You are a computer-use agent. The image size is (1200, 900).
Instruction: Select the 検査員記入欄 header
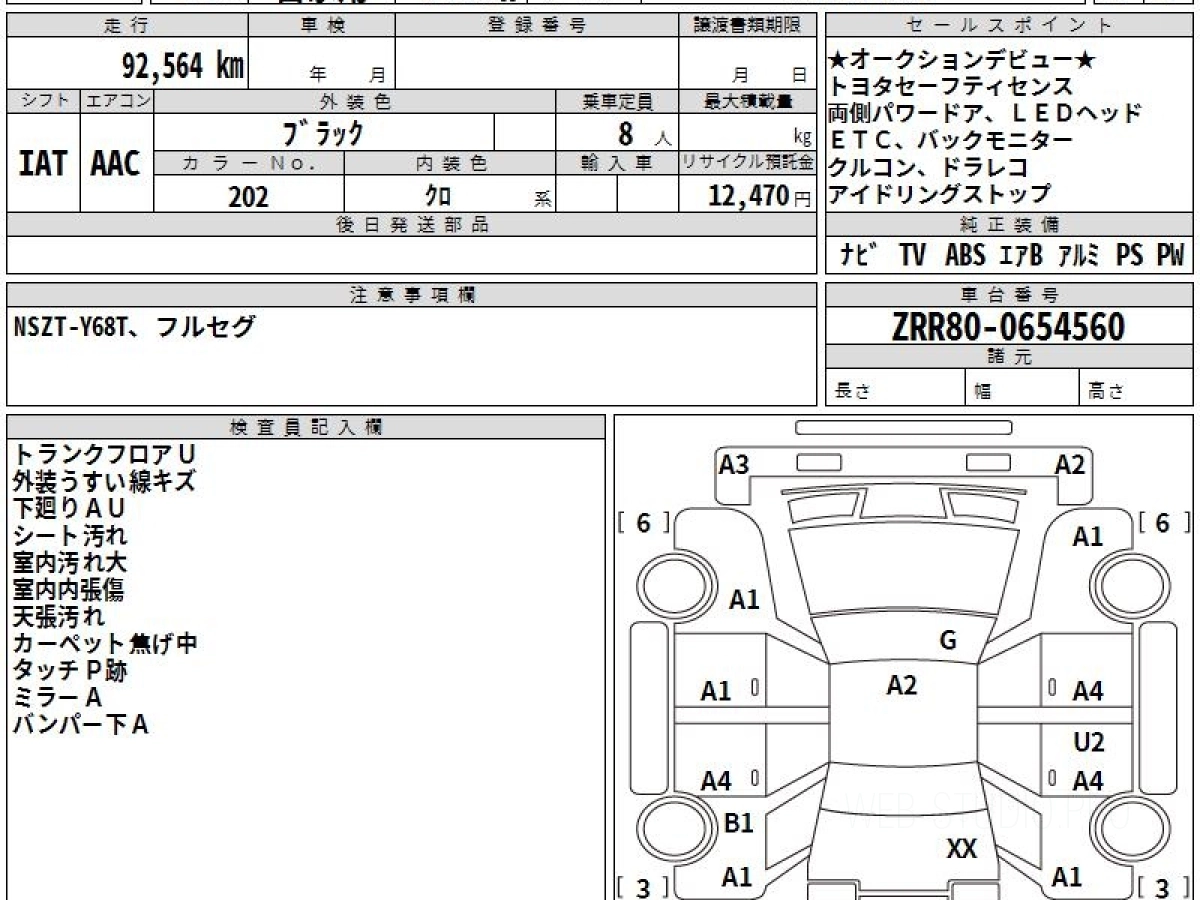click(306, 427)
